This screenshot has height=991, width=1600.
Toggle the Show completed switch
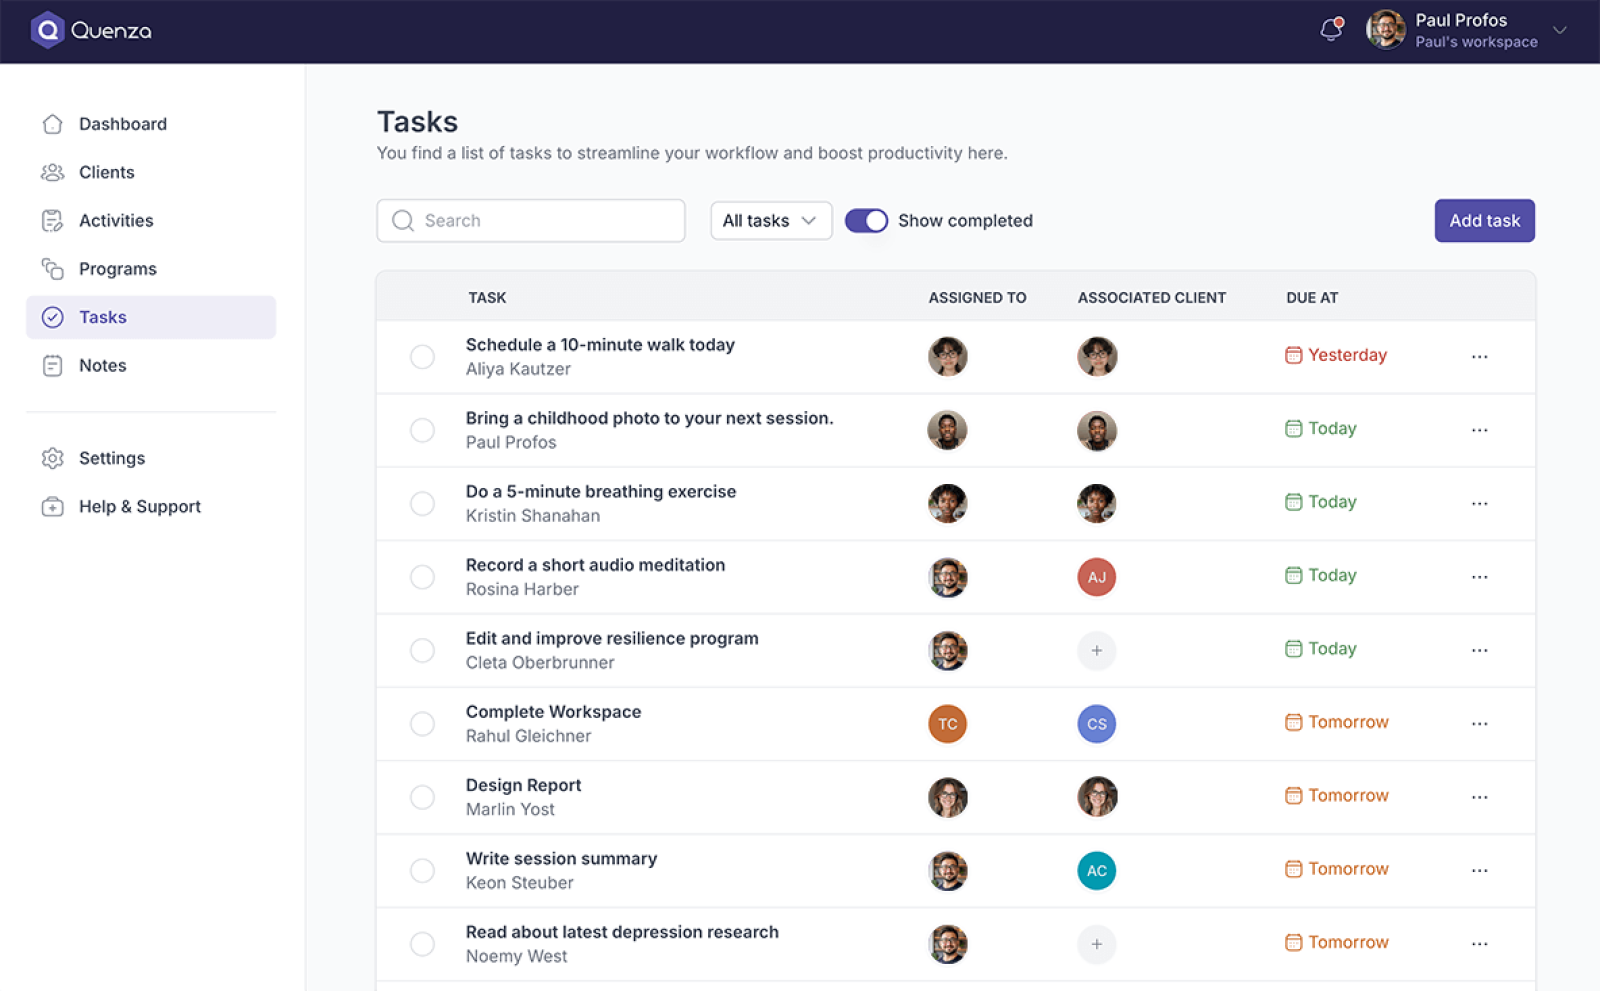[866, 221]
